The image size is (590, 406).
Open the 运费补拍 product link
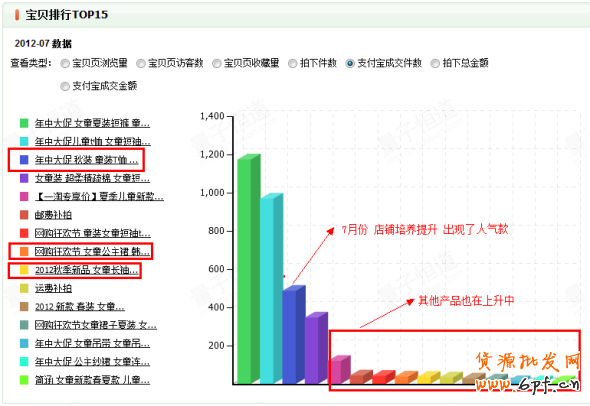point(53,288)
